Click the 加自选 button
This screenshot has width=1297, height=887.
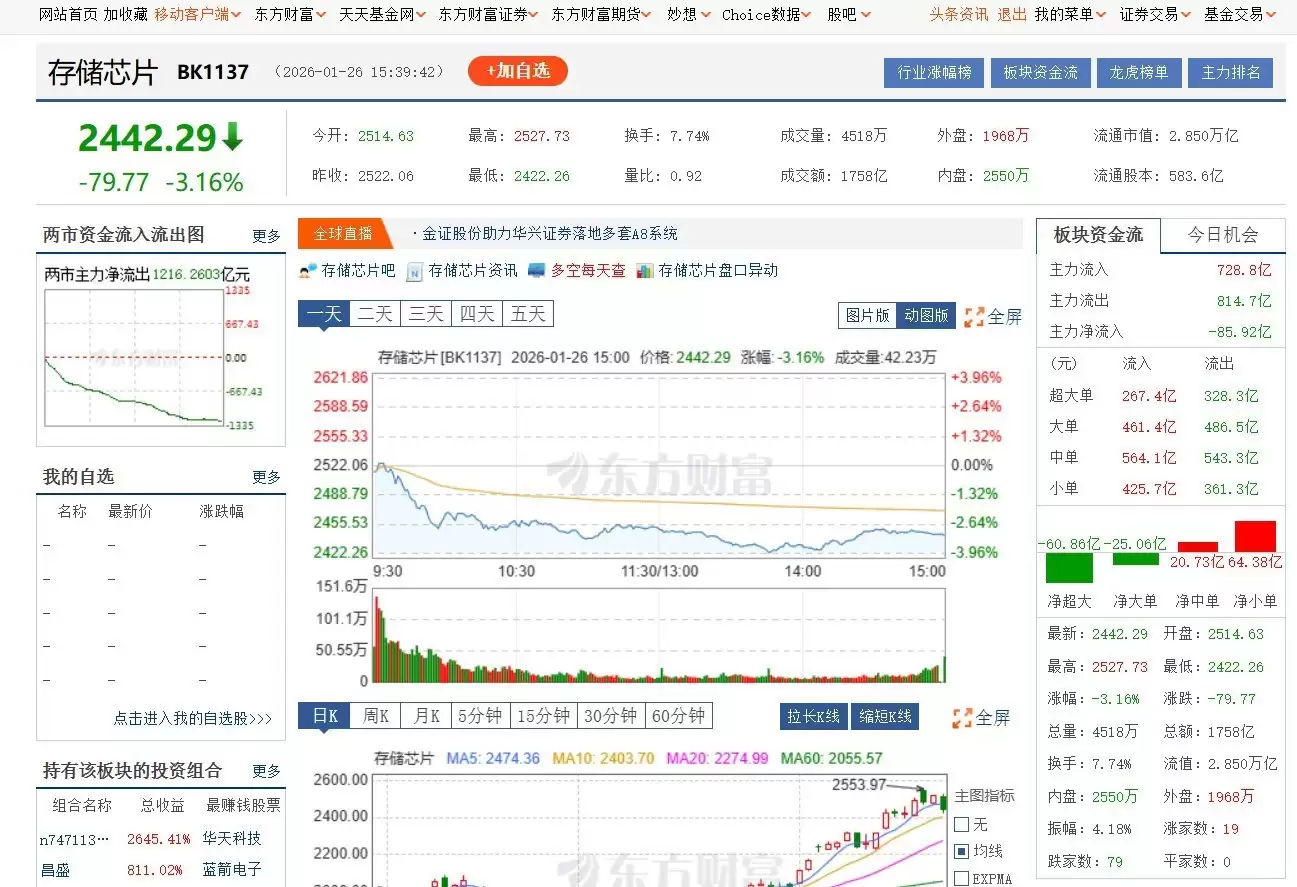click(x=518, y=71)
